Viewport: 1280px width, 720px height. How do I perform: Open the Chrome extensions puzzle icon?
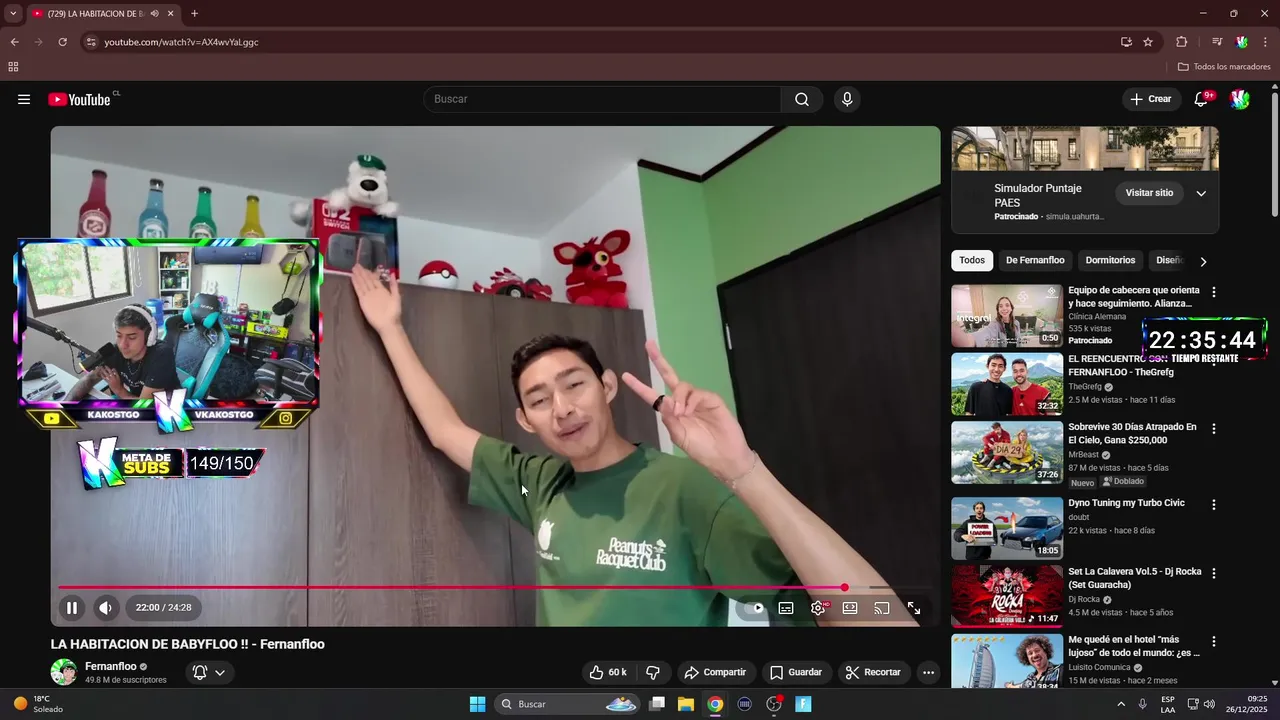click(1181, 42)
